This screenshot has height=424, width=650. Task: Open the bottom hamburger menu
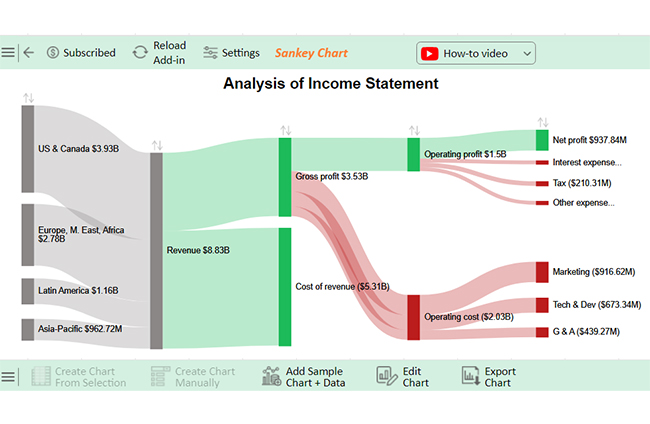(7, 377)
